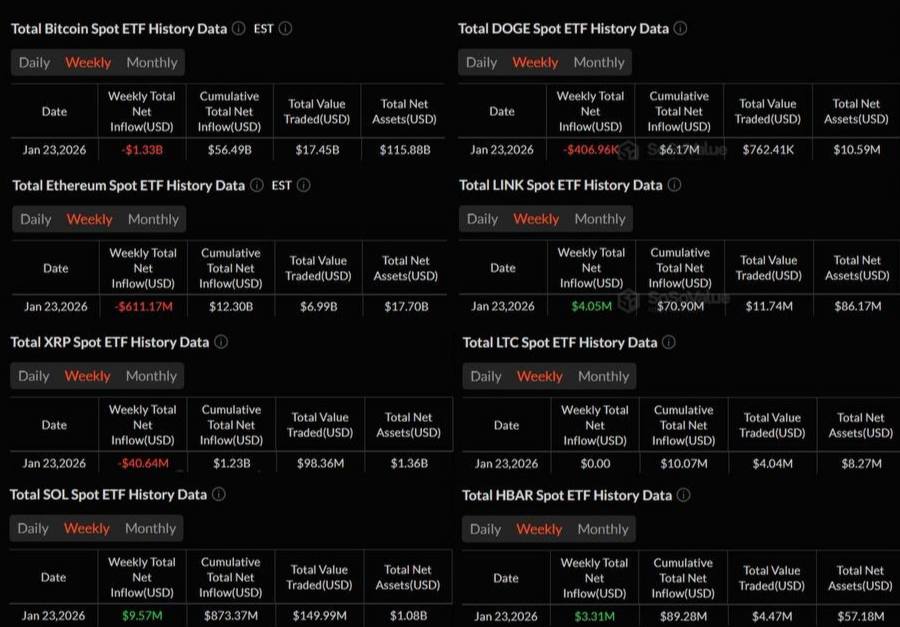Select Daily view for LINK ETF
Viewport: 900px width, 627px height.
click(482, 219)
